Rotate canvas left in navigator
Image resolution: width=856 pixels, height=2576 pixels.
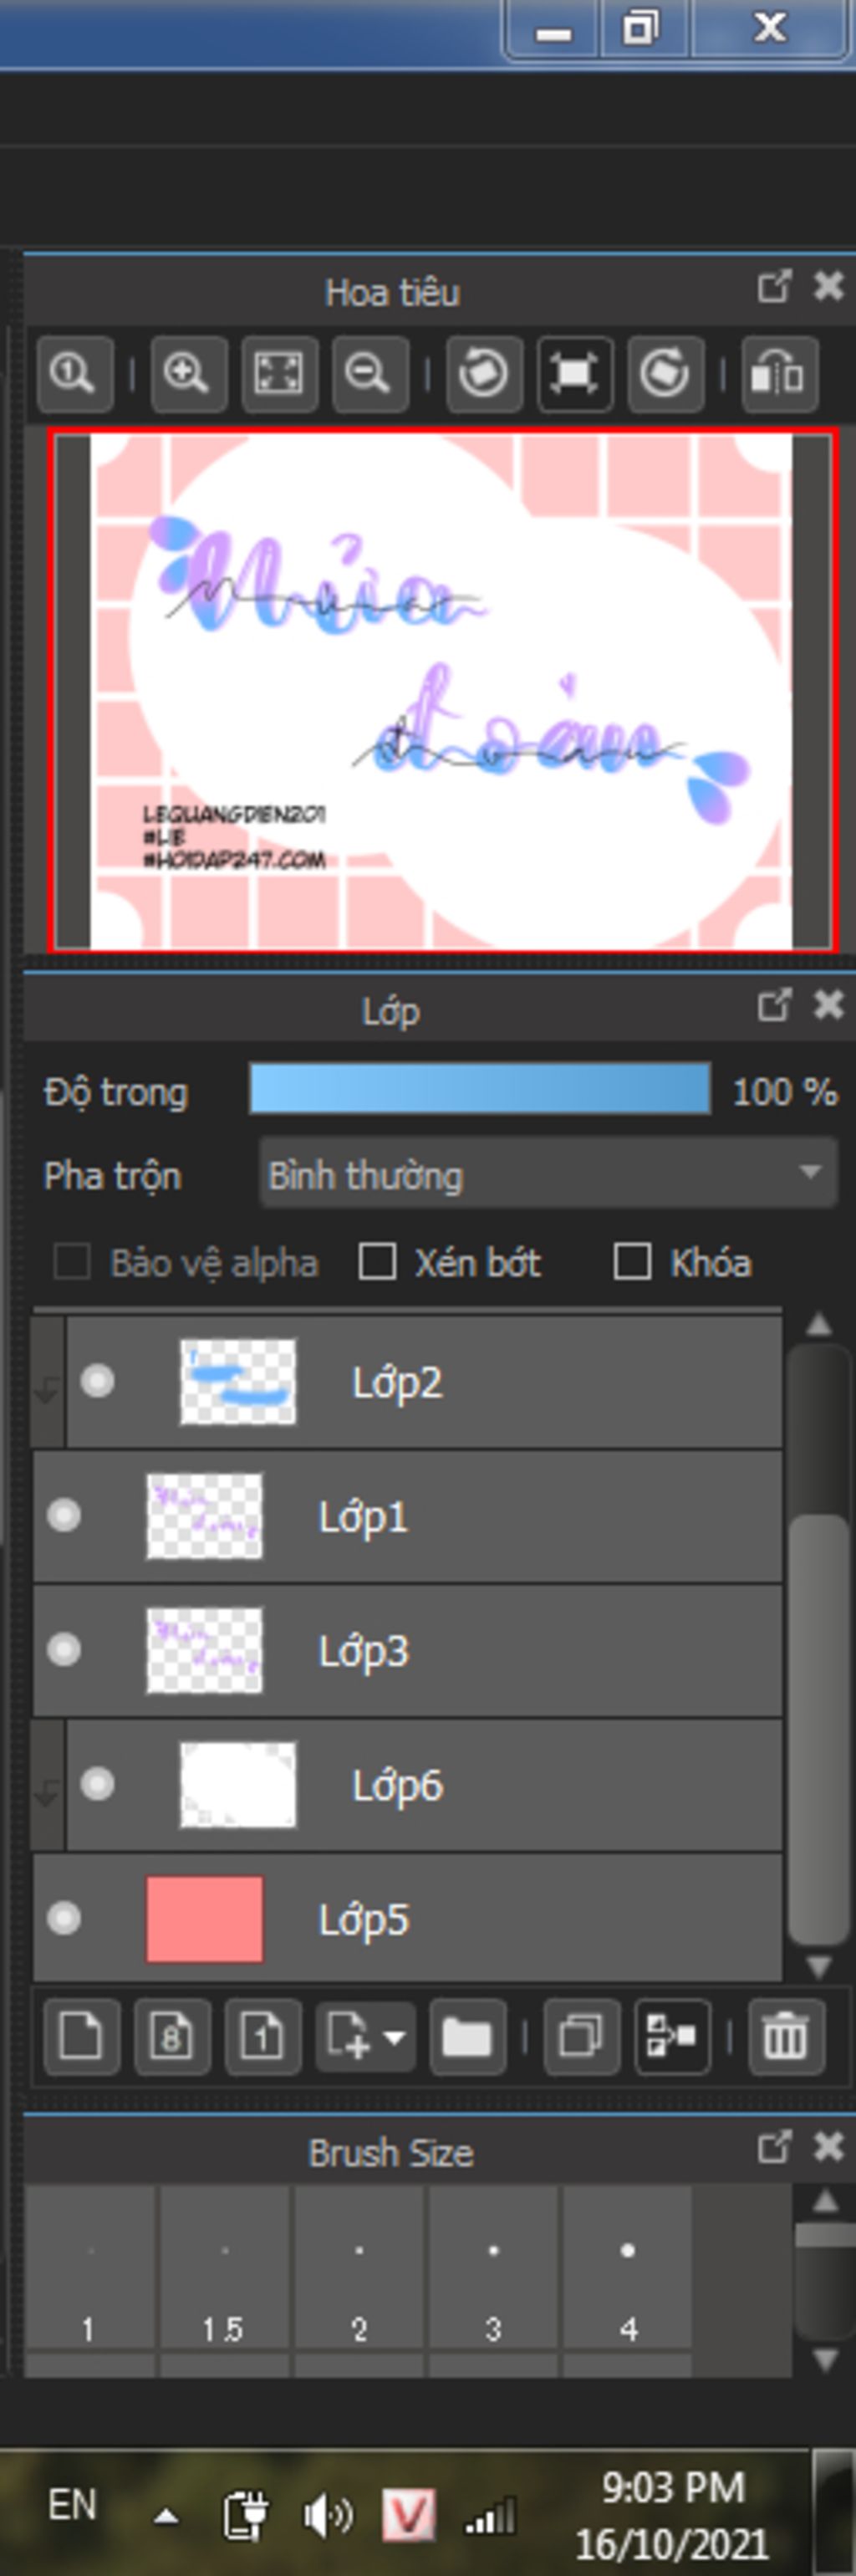pyautogui.click(x=484, y=374)
